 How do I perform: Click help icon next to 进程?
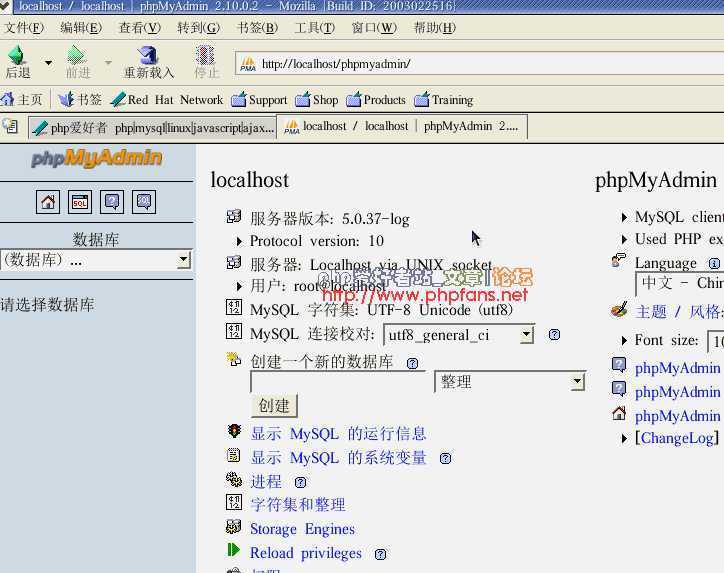coord(300,483)
